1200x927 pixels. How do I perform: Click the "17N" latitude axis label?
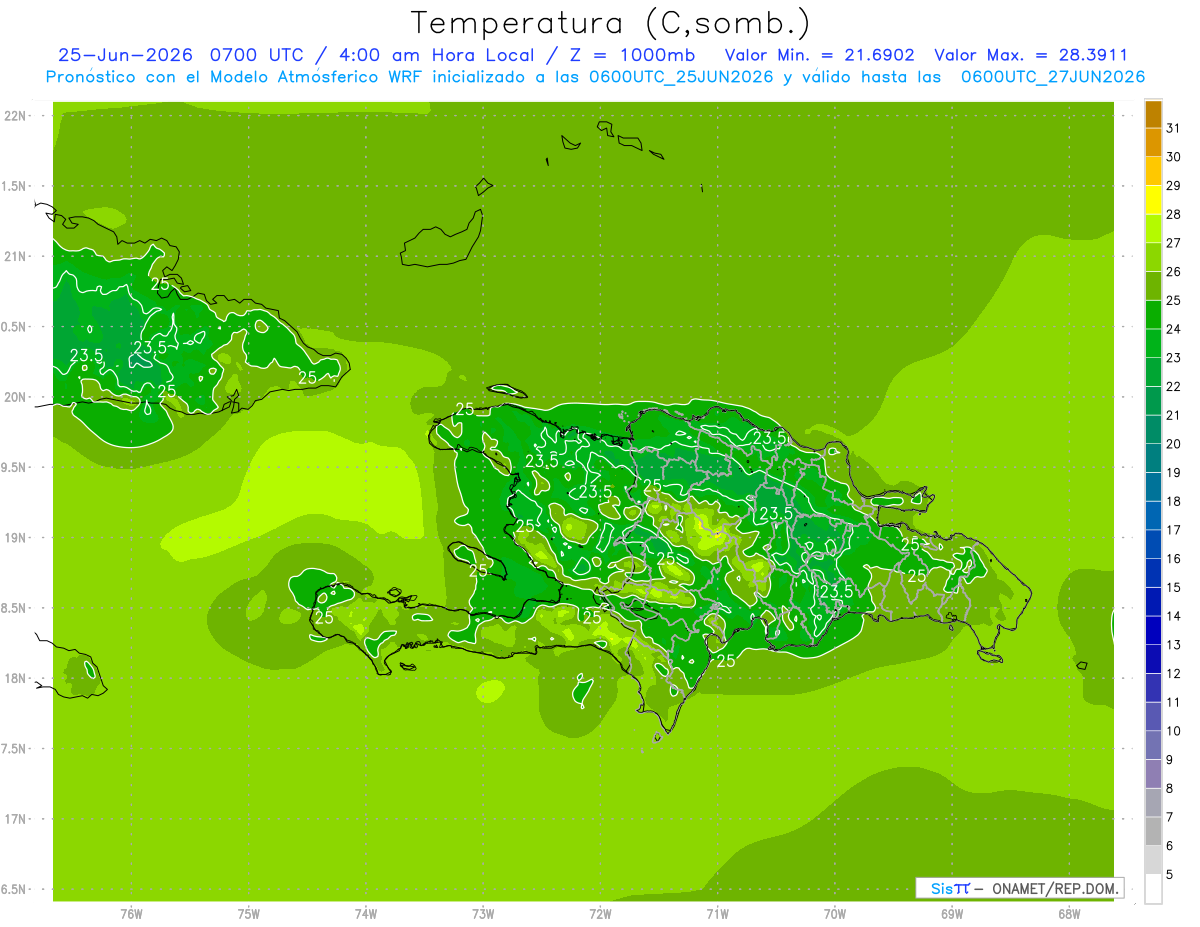[x=15, y=819]
